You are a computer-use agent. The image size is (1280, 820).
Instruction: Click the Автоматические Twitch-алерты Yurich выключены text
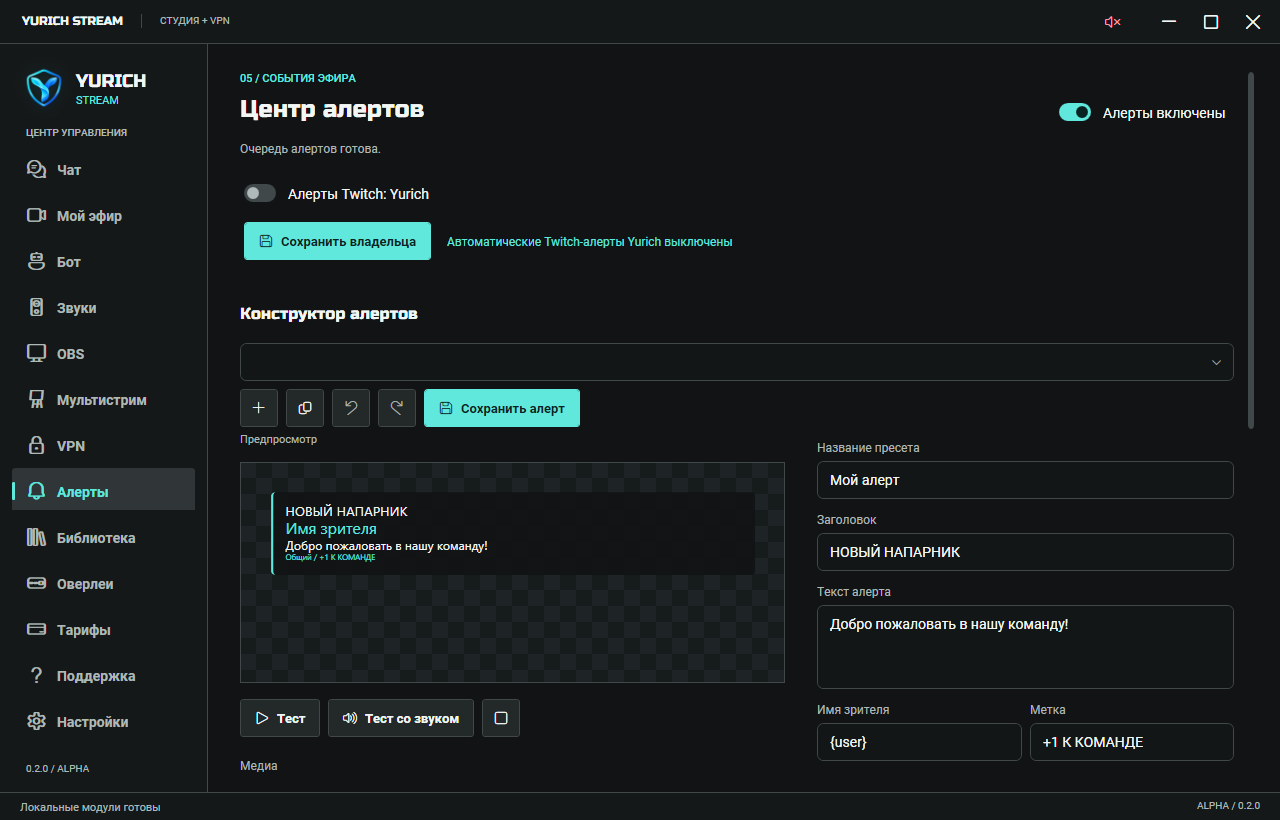tap(589, 242)
